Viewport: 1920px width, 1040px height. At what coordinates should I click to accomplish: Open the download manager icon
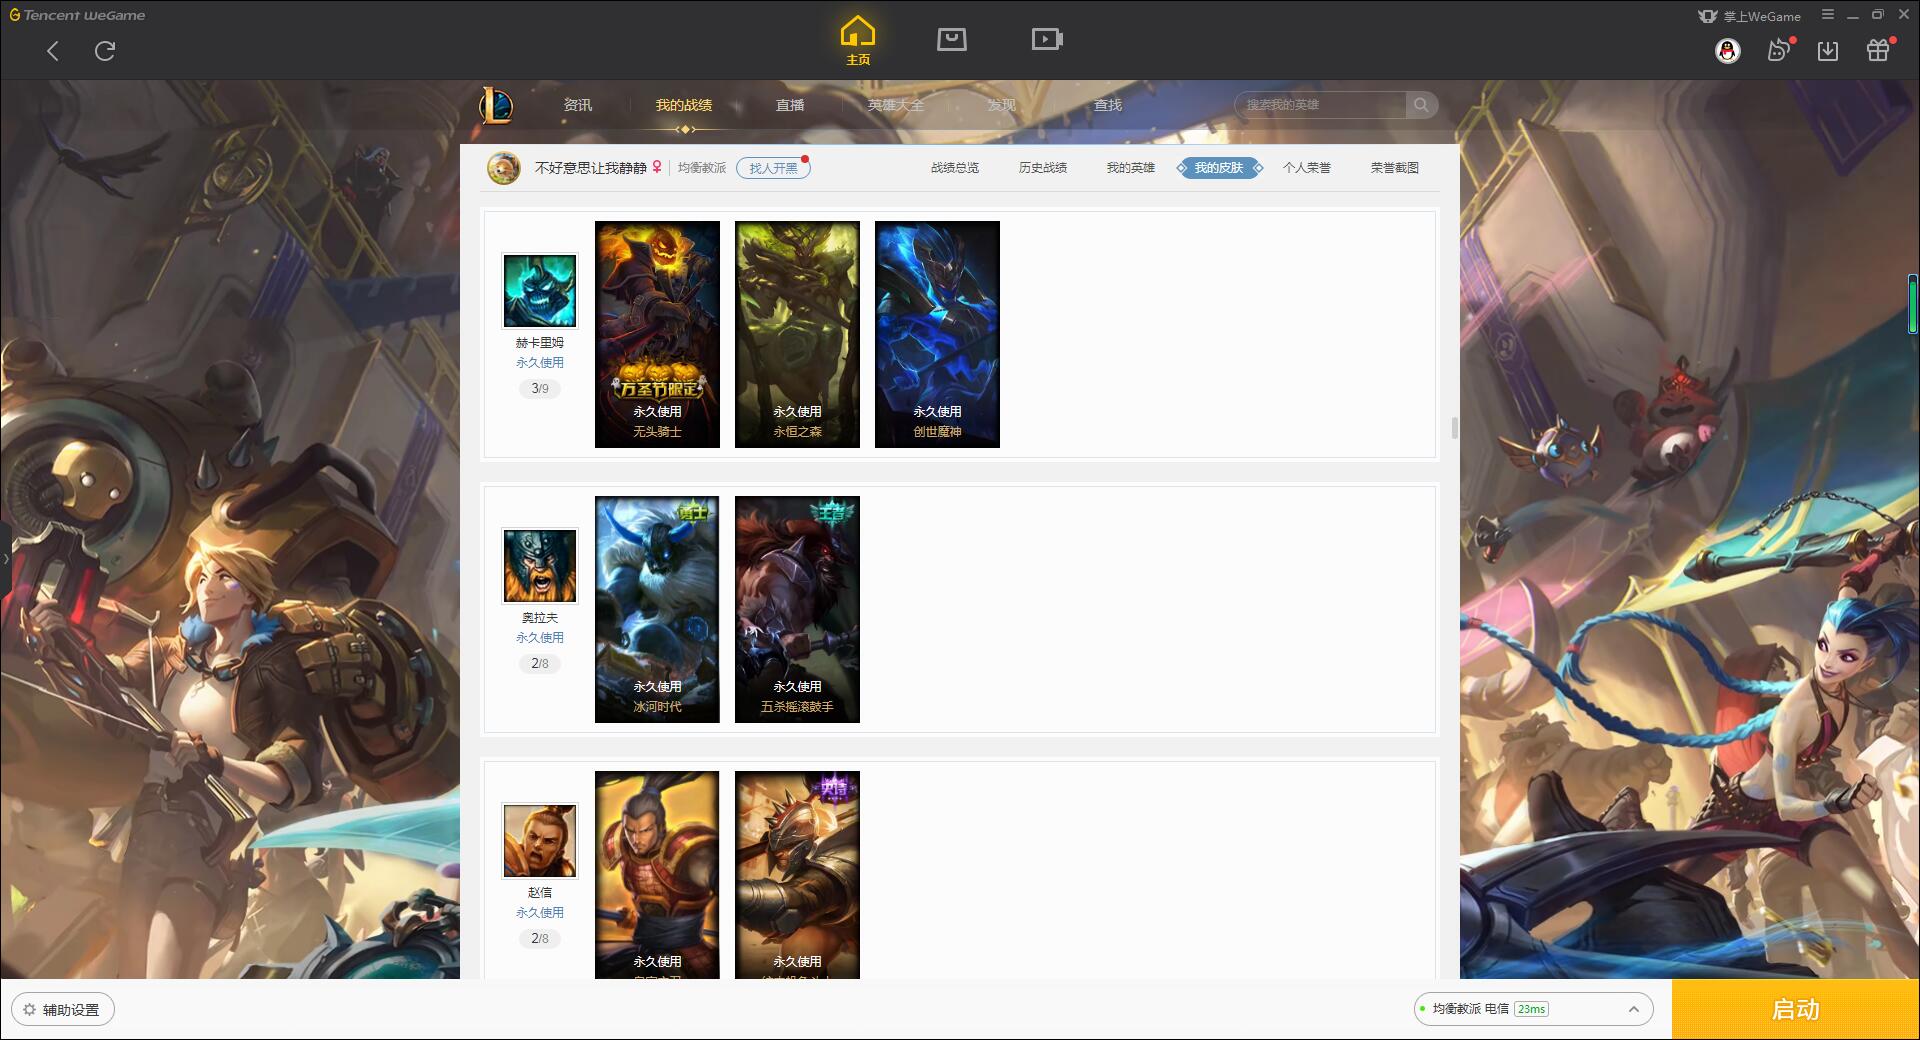[1828, 51]
